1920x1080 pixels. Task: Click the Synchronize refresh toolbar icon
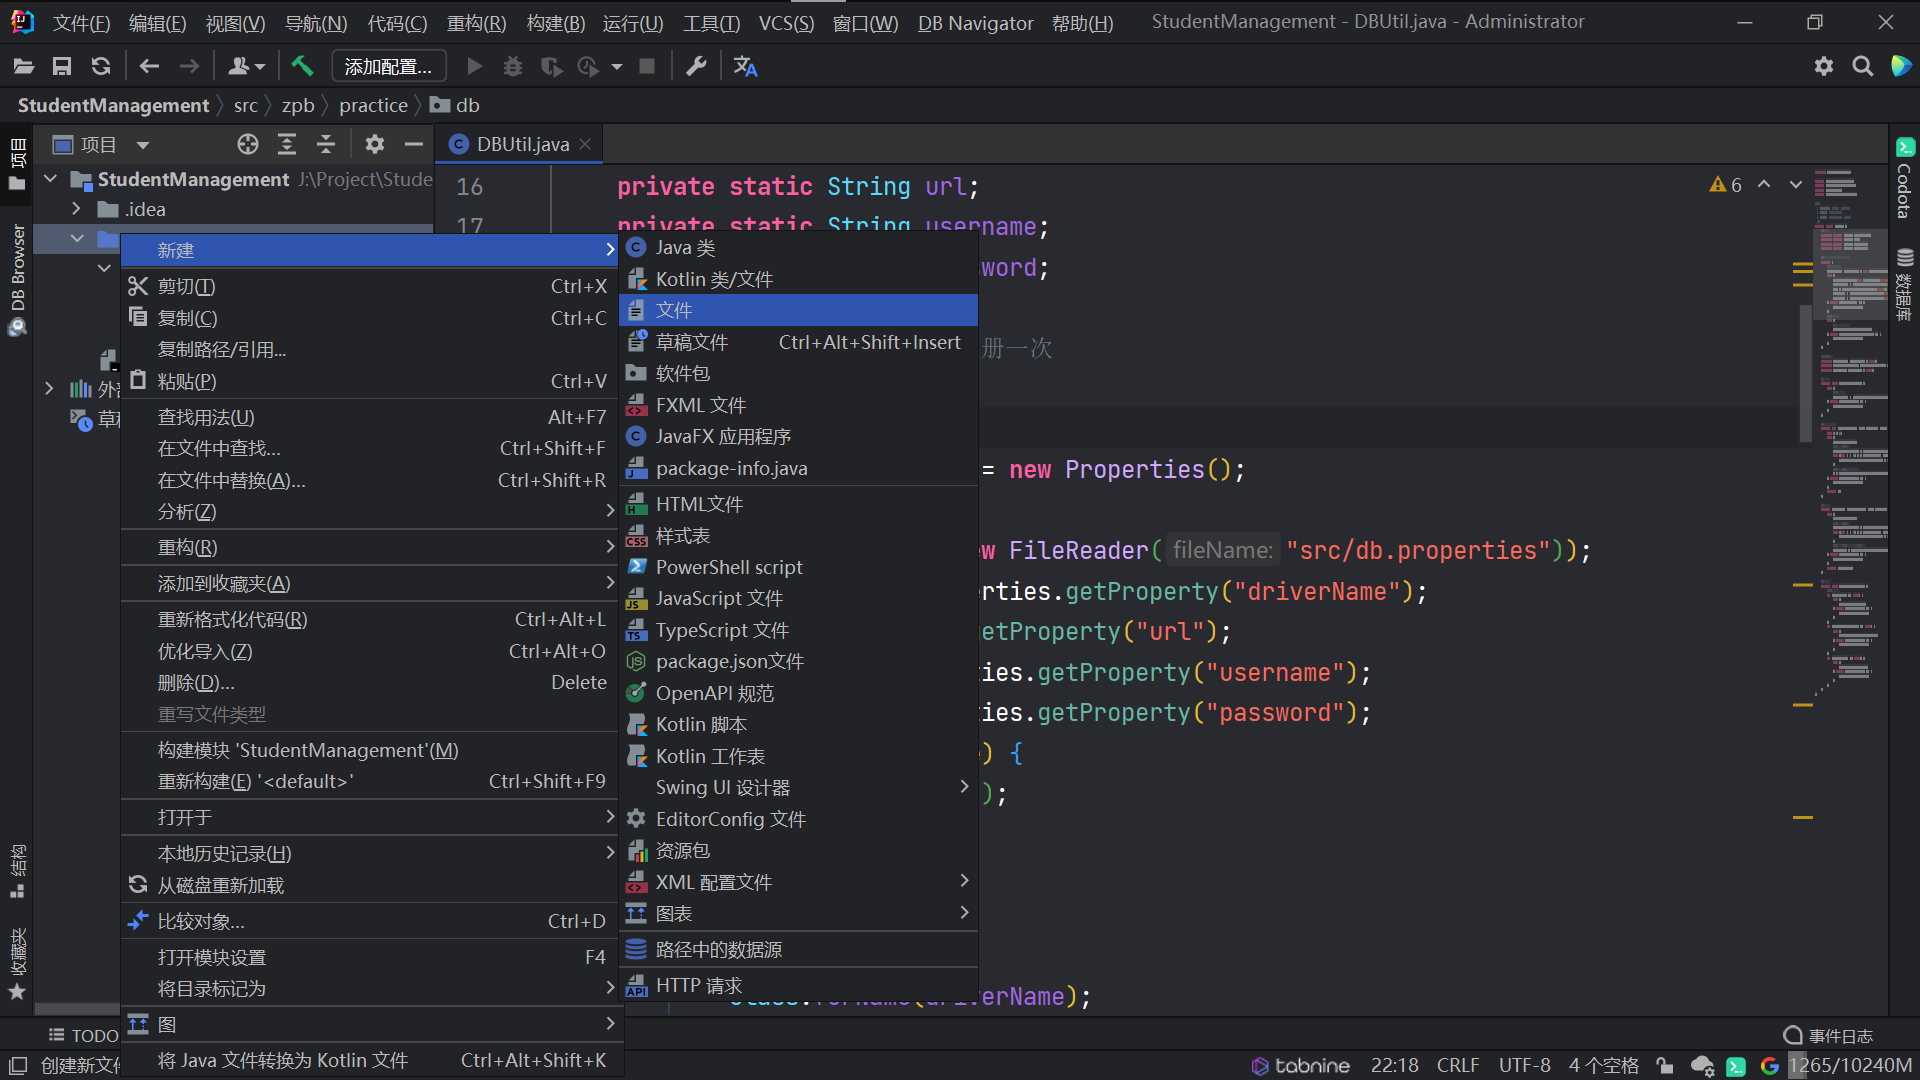(101, 66)
